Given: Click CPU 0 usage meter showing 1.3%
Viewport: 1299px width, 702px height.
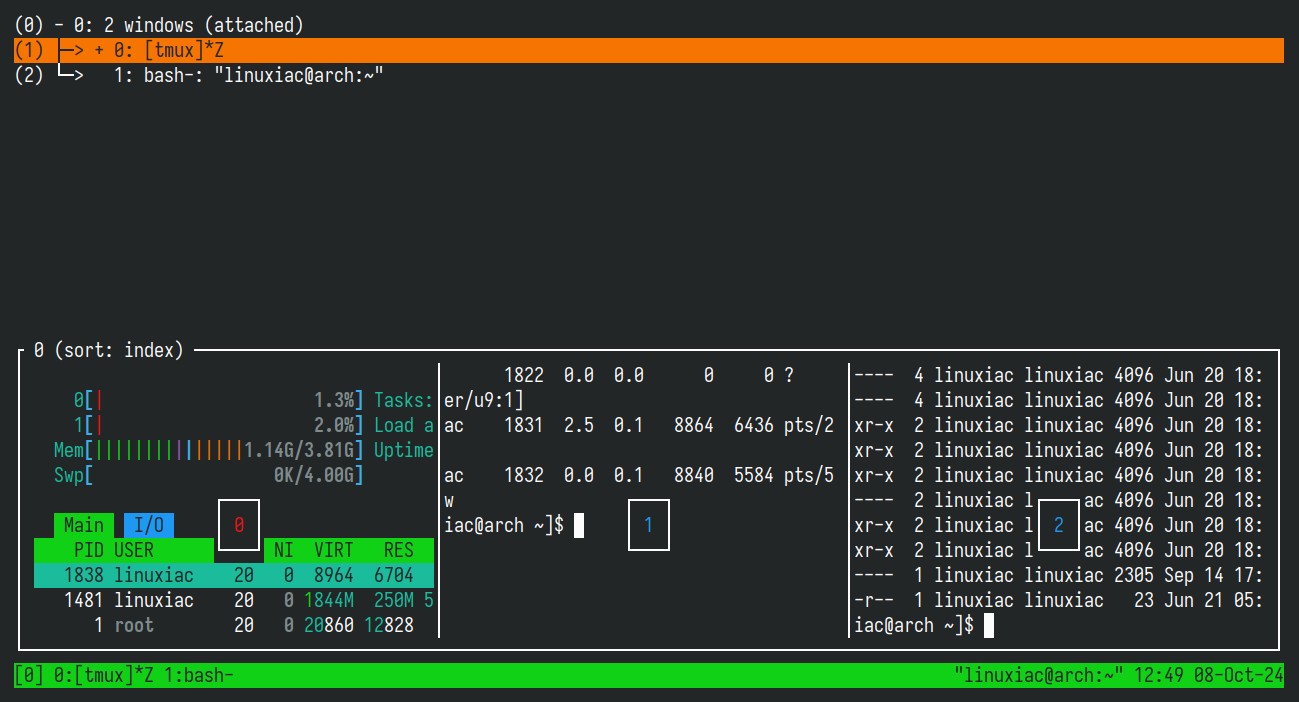Looking at the screenshot, I should (219, 400).
